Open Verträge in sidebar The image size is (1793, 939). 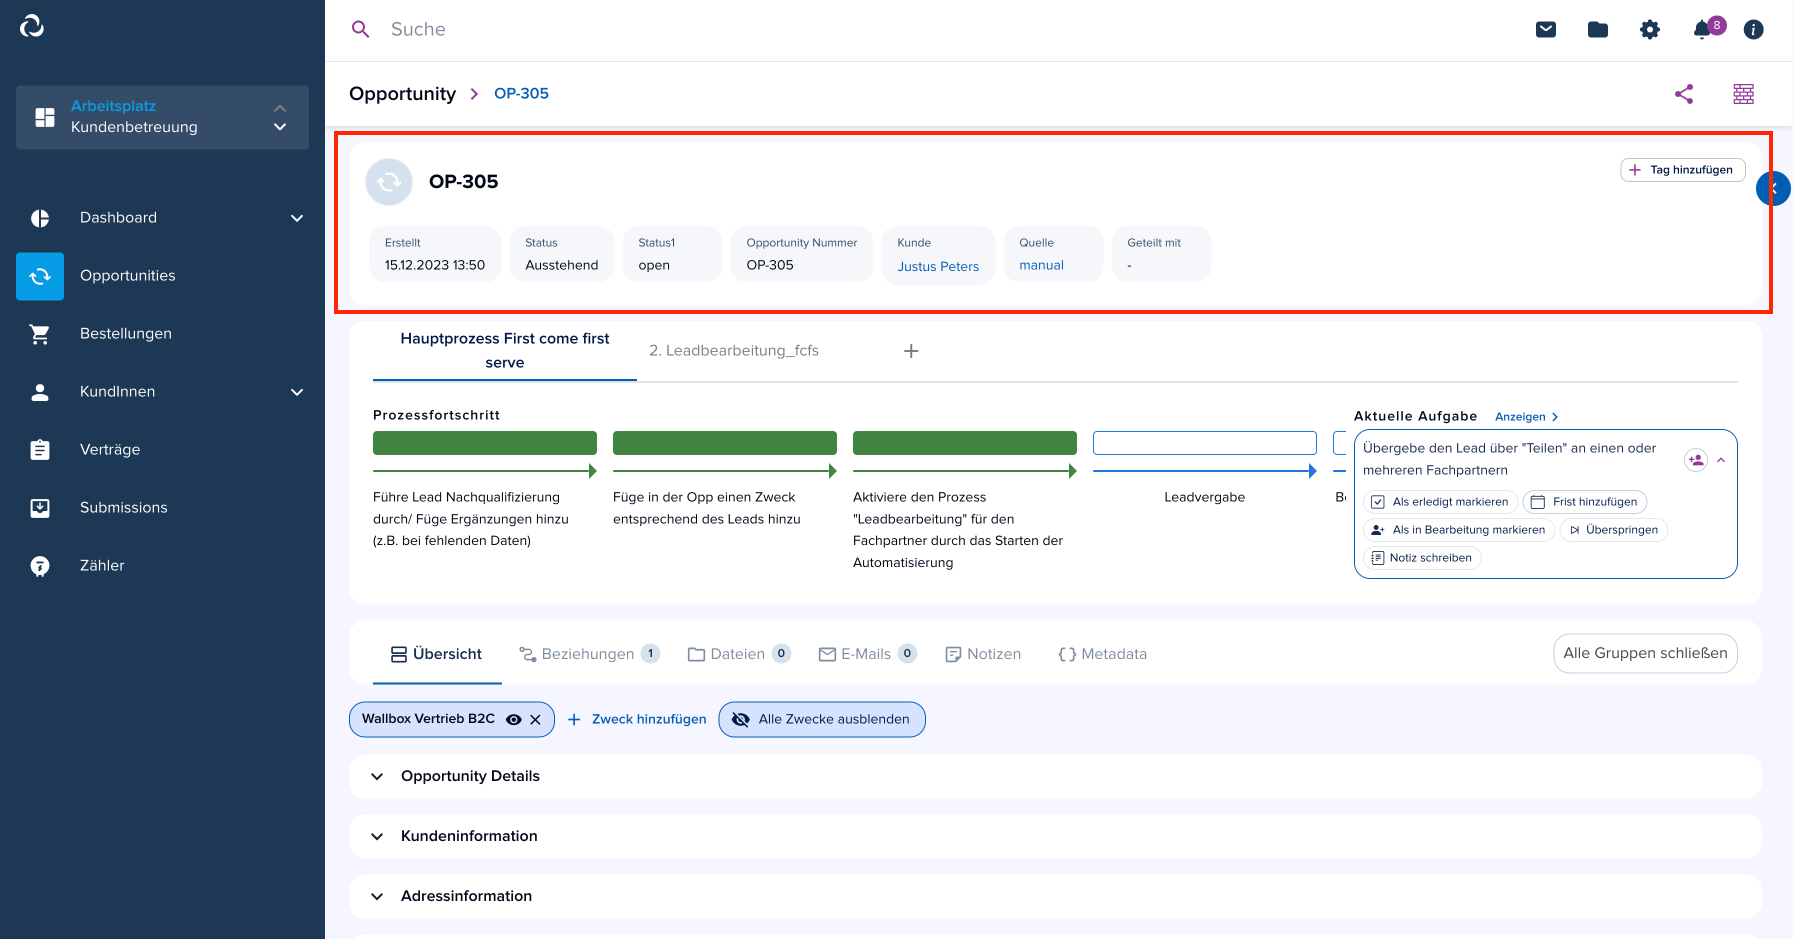[110, 450]
